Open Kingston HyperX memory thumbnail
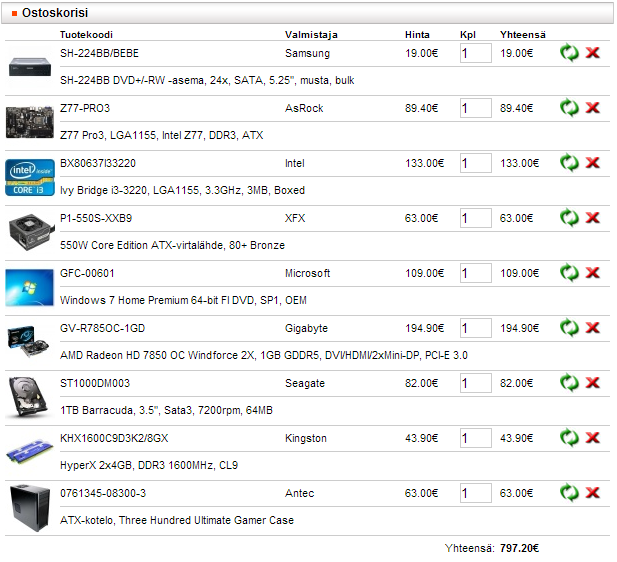 (x=30, y=450)
